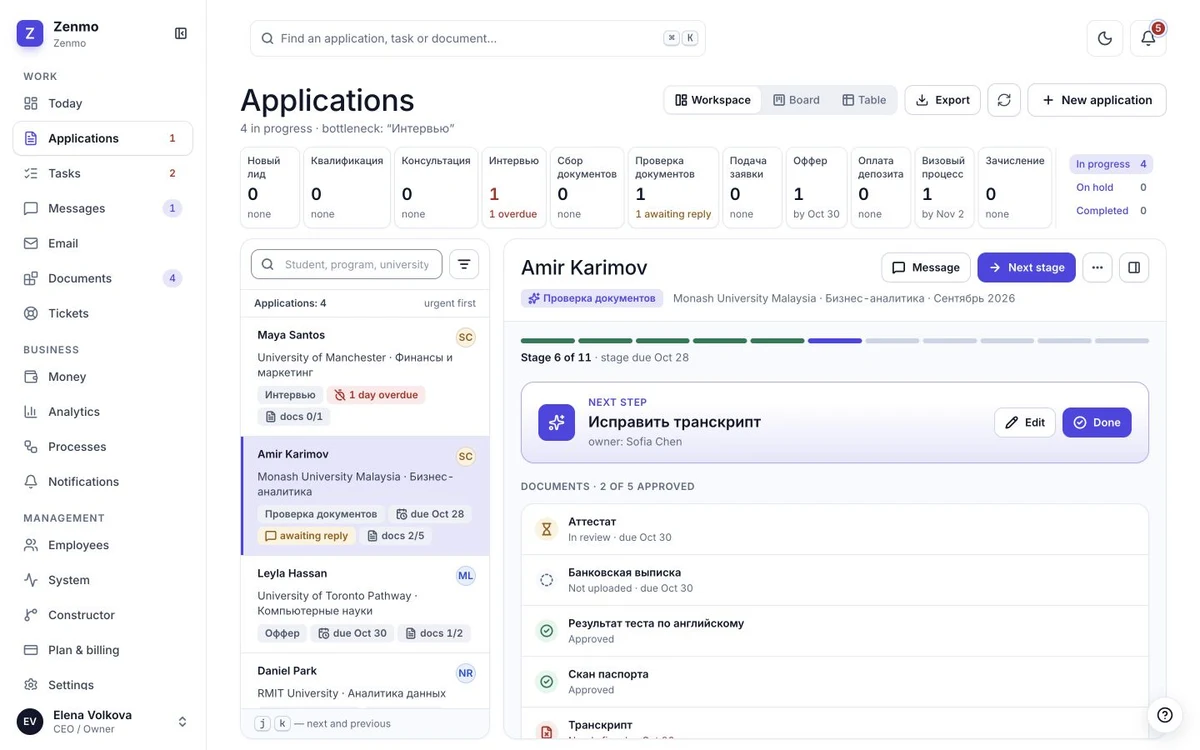Click the approved check icon for Скан паспорта
This screenshot has width=1200, height=750.
pos(546,682)
